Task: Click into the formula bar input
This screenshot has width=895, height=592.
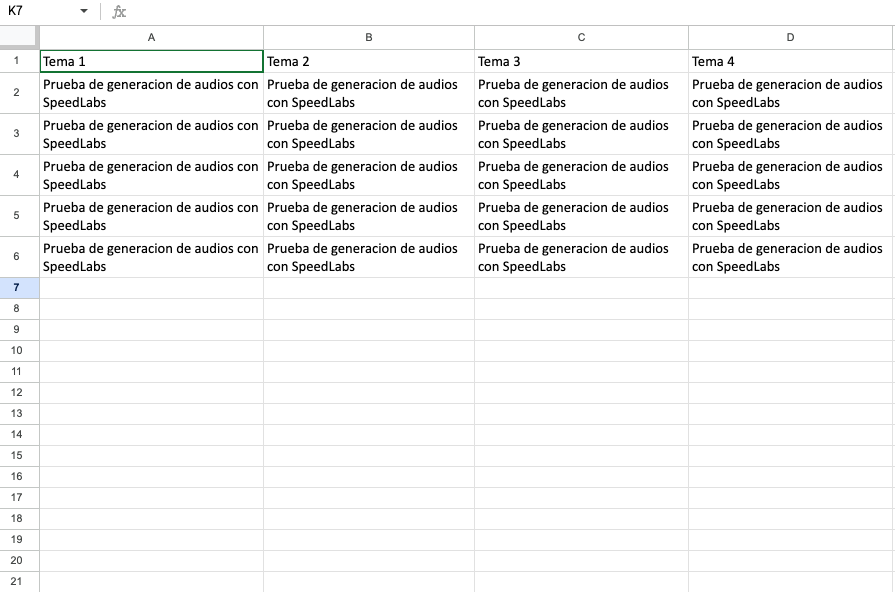Action: tap(500, 11)
